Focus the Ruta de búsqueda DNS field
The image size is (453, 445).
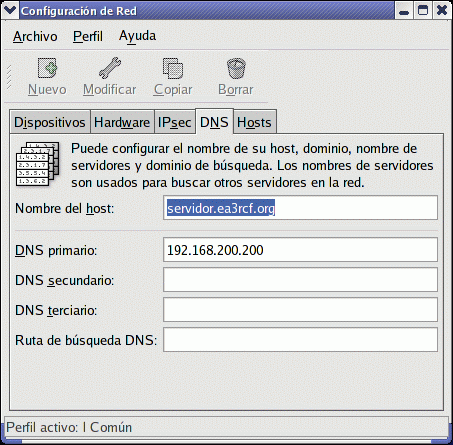click(300, 339)
